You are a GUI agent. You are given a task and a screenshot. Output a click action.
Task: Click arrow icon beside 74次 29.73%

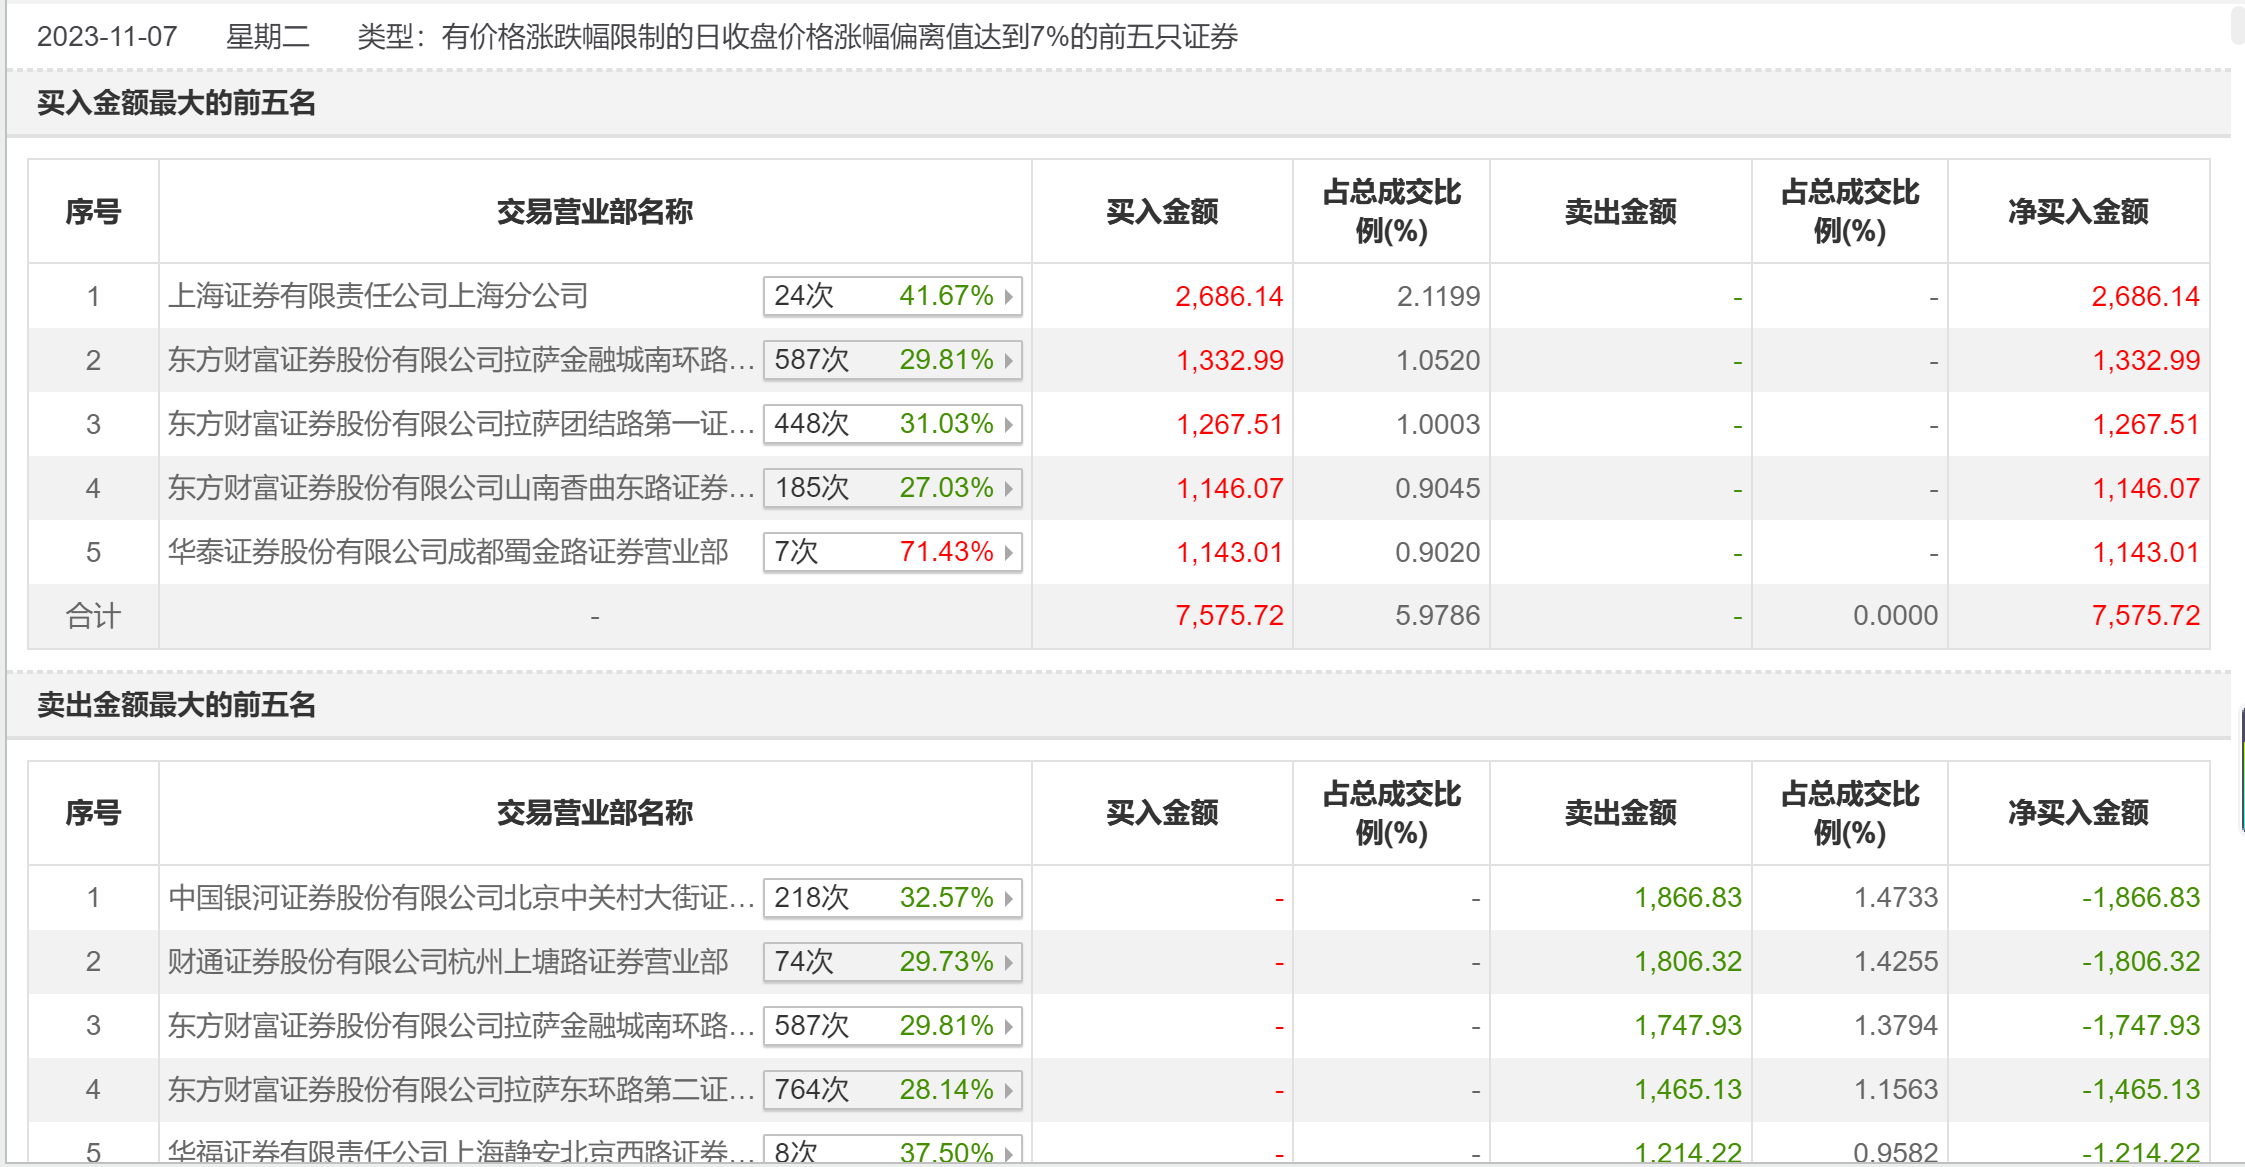tap(1009, 963)
